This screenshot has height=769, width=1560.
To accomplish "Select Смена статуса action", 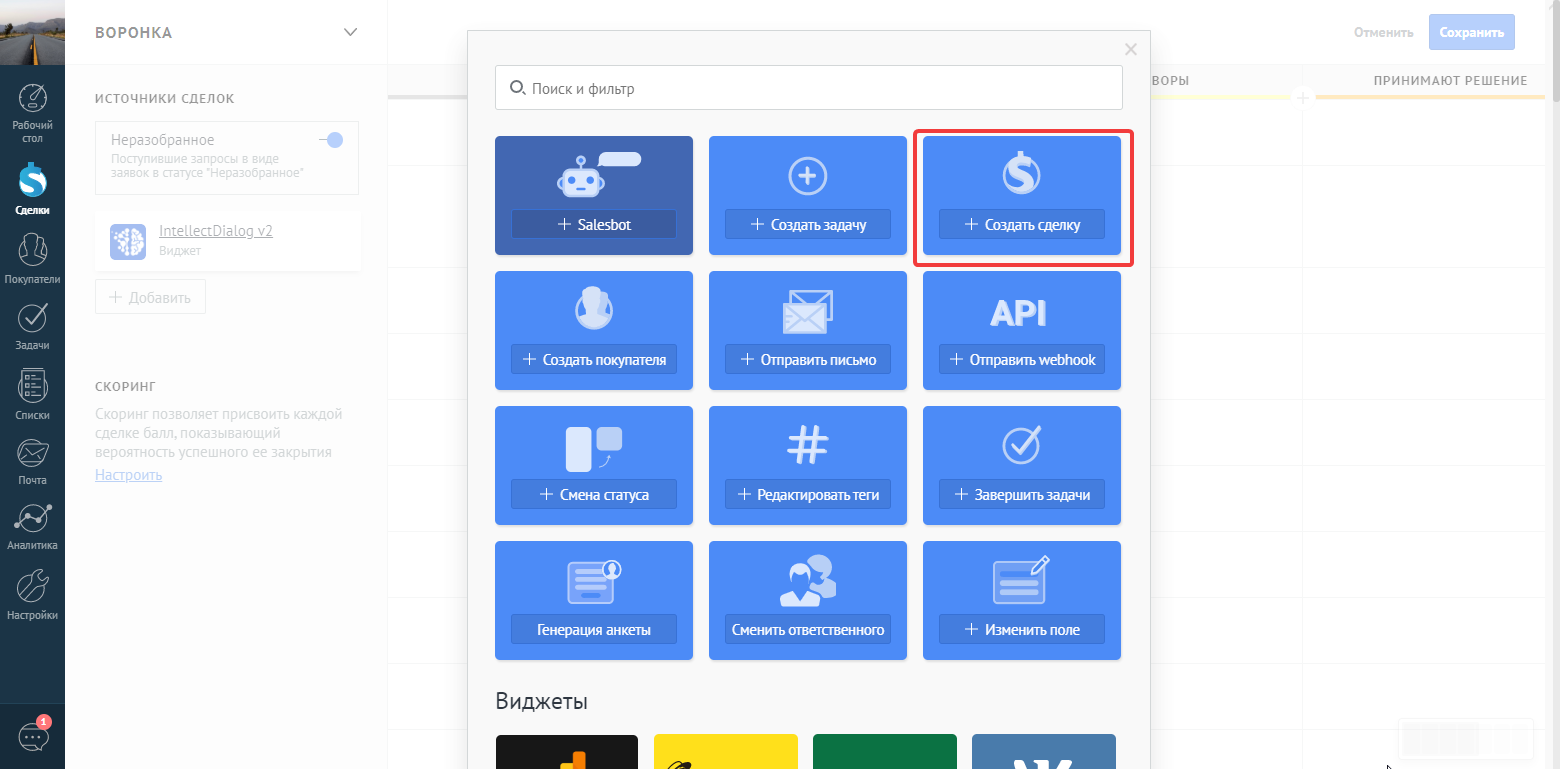I will click(x=593, y=494).
